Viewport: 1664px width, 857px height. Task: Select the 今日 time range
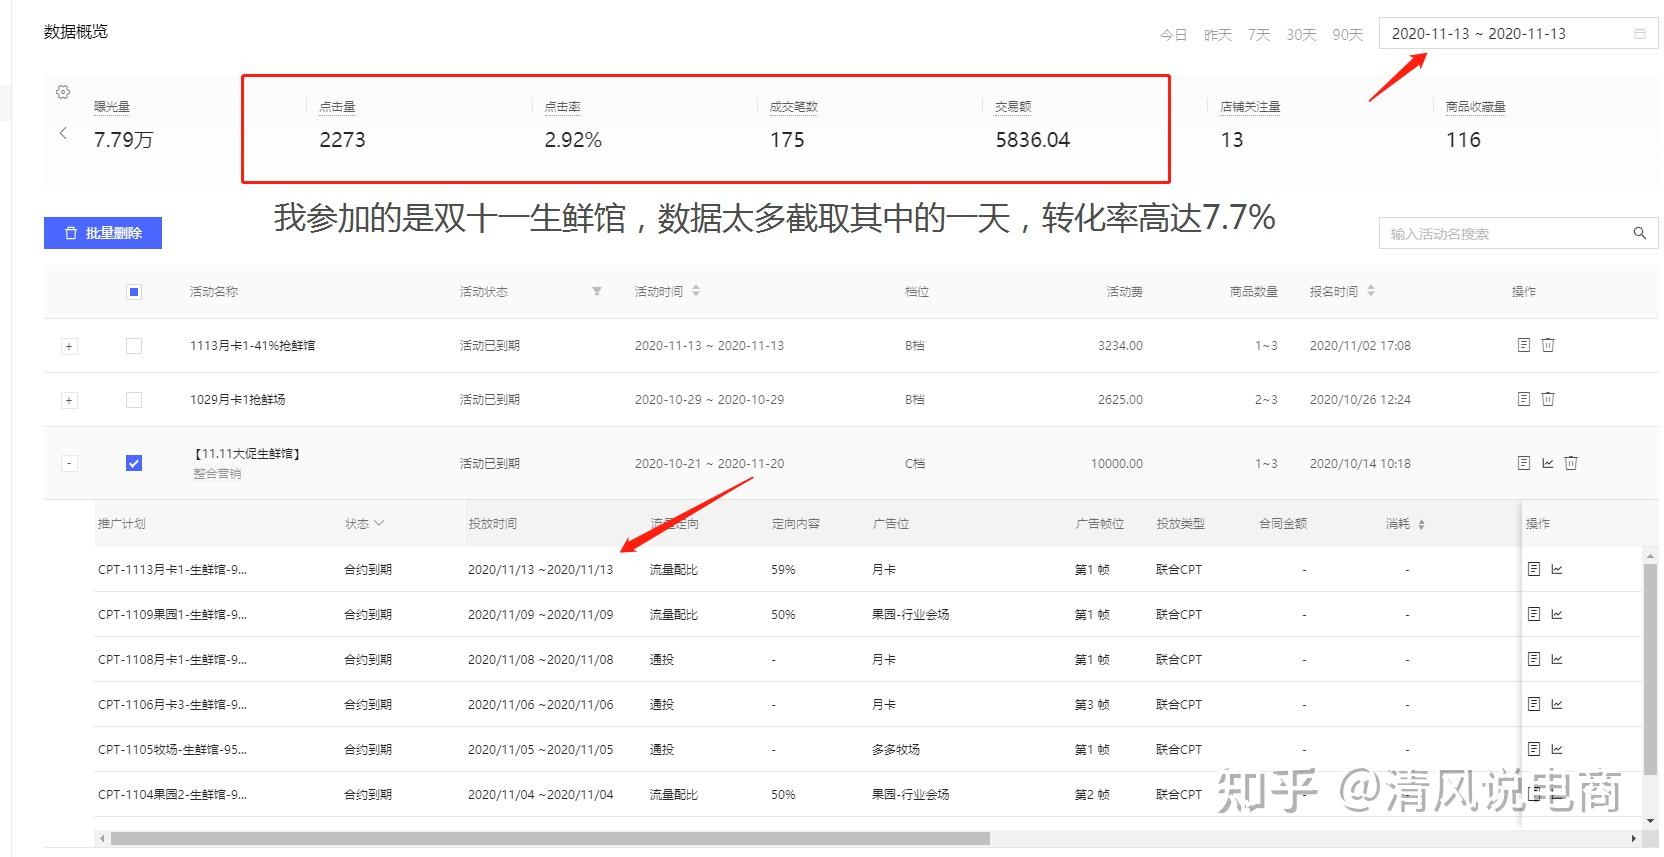click(1173, 35)
